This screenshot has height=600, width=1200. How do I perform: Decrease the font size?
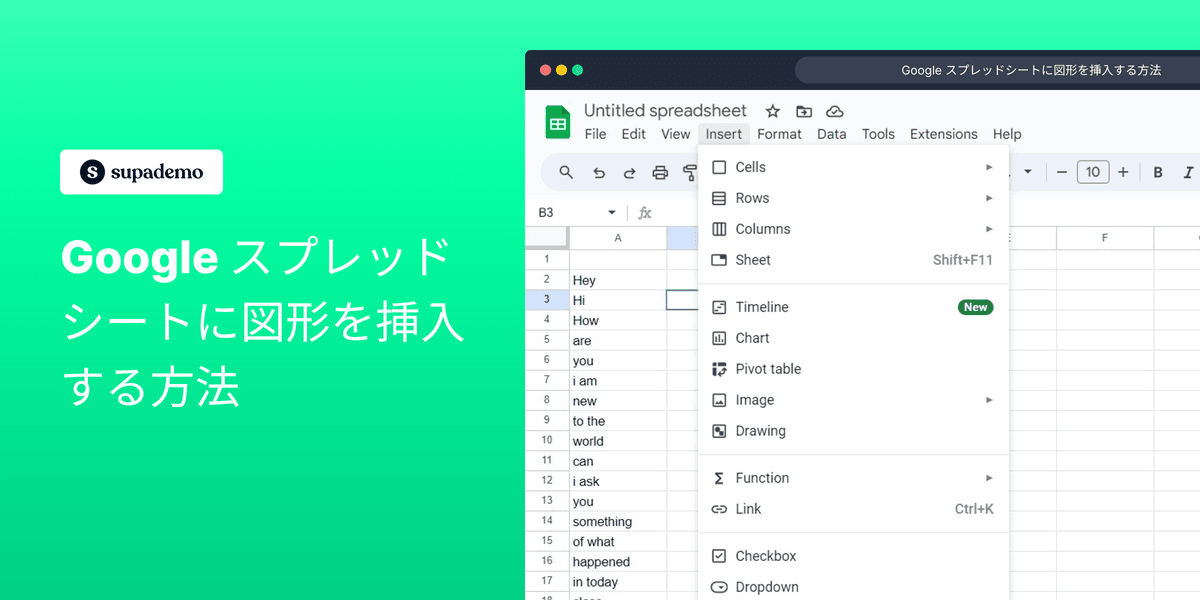click(1061, 171)
